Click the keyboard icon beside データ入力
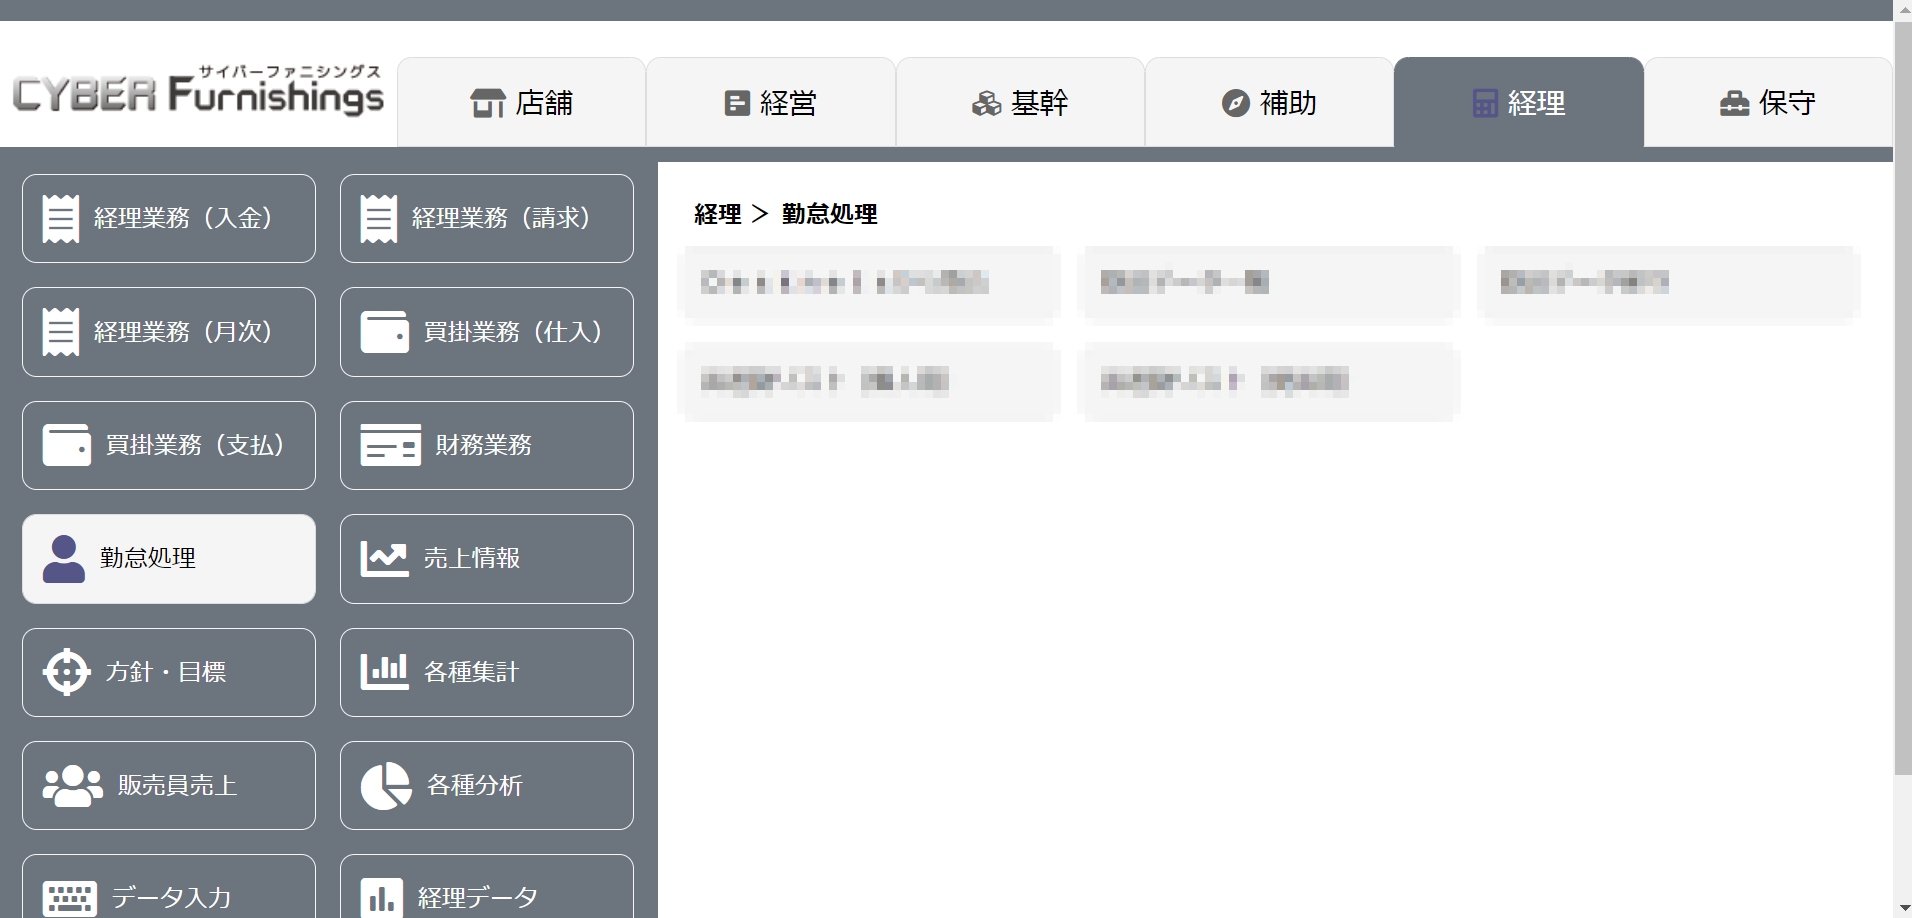This screenshot has width=1912, height=918. pos(70,898)
